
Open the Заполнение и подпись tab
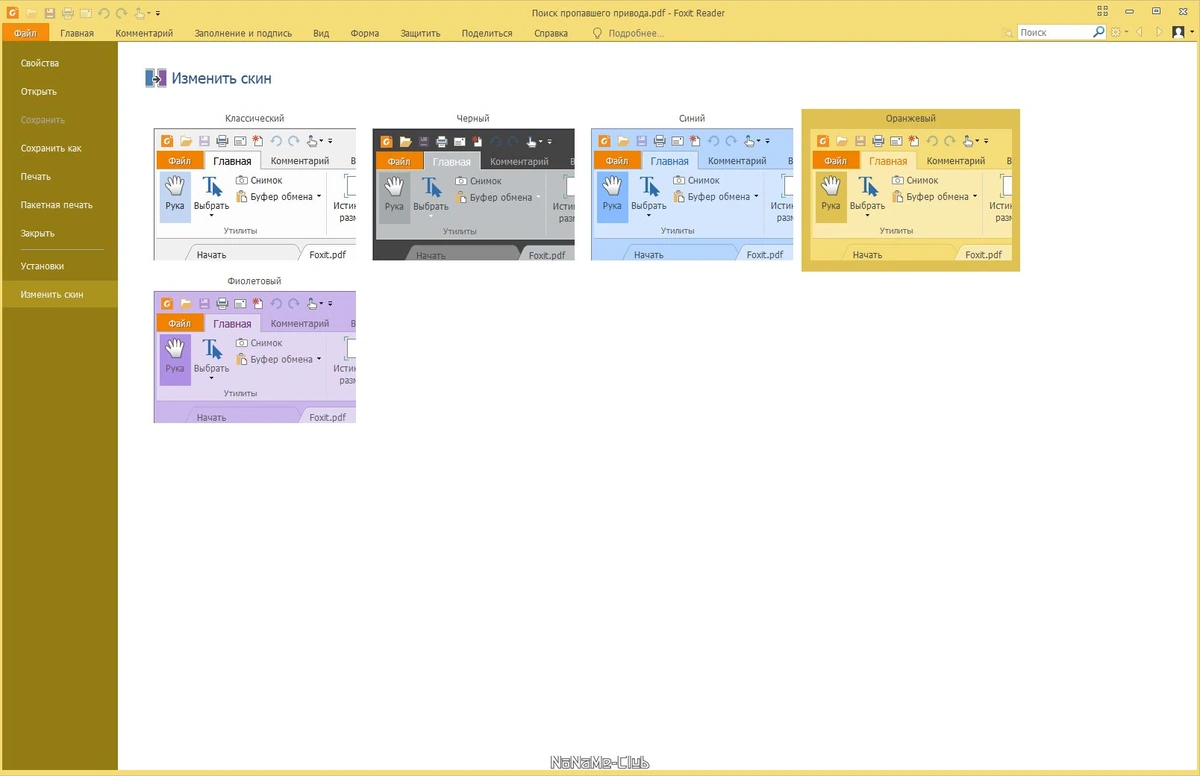[x=243, y=33]
